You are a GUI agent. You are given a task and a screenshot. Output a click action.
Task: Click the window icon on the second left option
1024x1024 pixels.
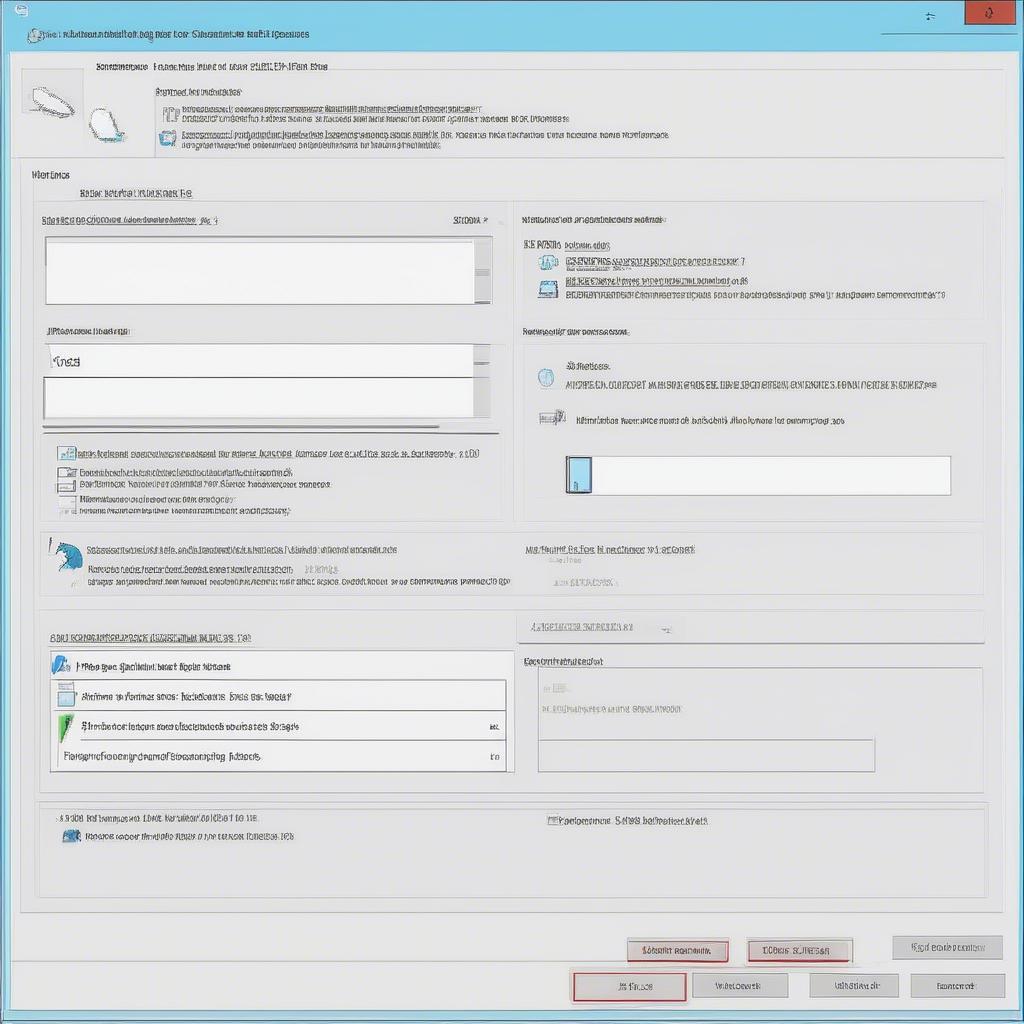67,472
